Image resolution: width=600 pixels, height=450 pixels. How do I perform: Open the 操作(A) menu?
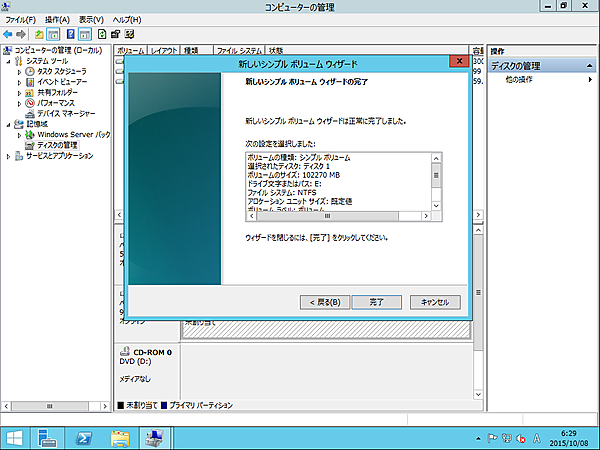pos(57,19)
